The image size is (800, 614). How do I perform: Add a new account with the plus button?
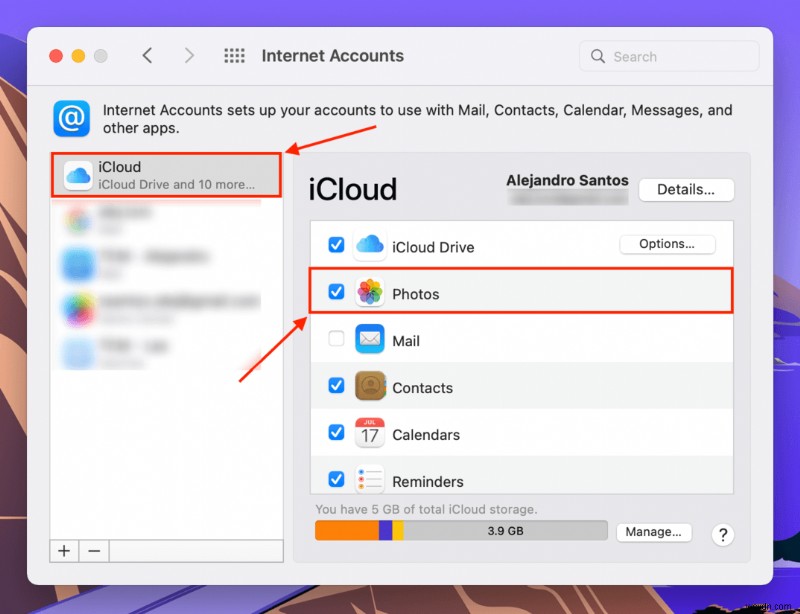(x=63, y=550)
